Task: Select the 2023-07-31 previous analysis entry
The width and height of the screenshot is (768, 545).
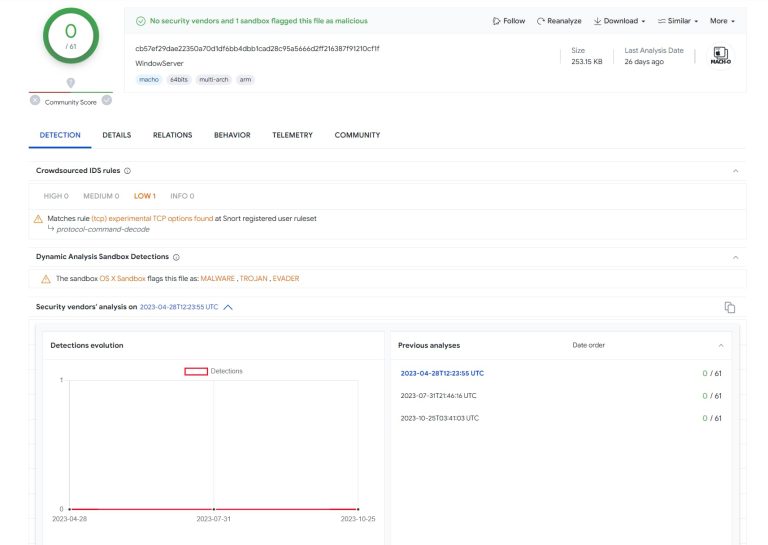Action: tap(439, 395)
